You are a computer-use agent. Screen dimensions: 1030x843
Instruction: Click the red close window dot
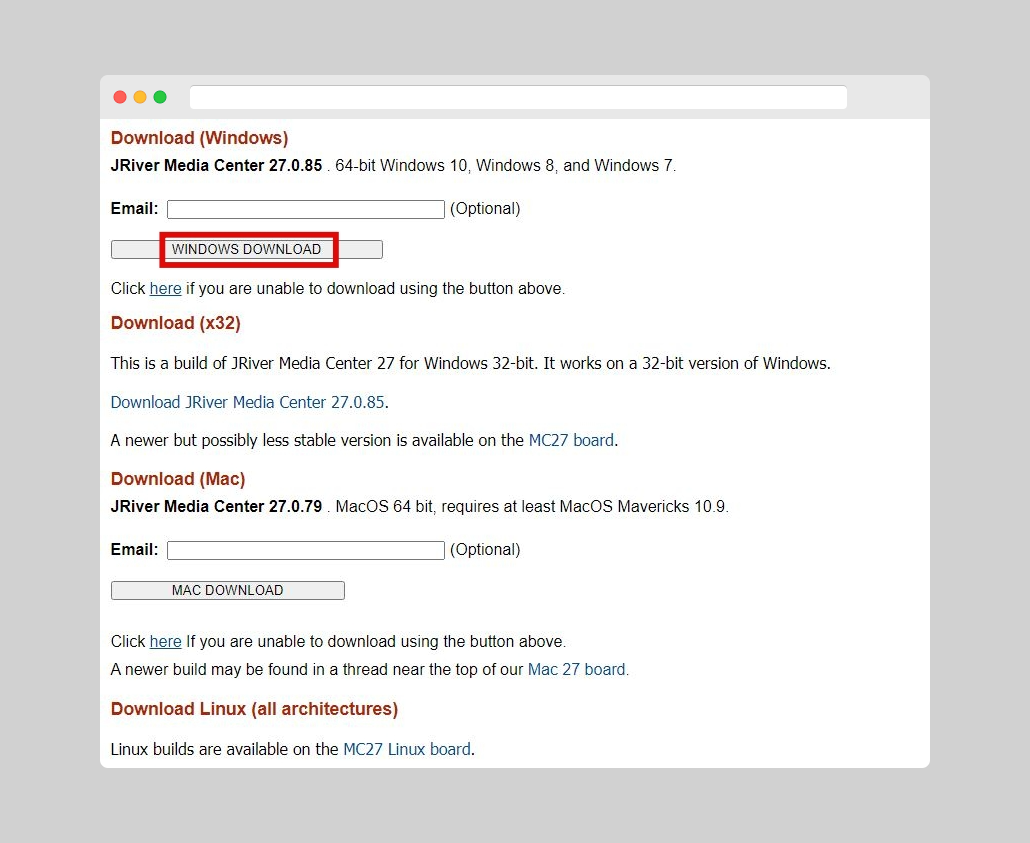coord(120,97)
